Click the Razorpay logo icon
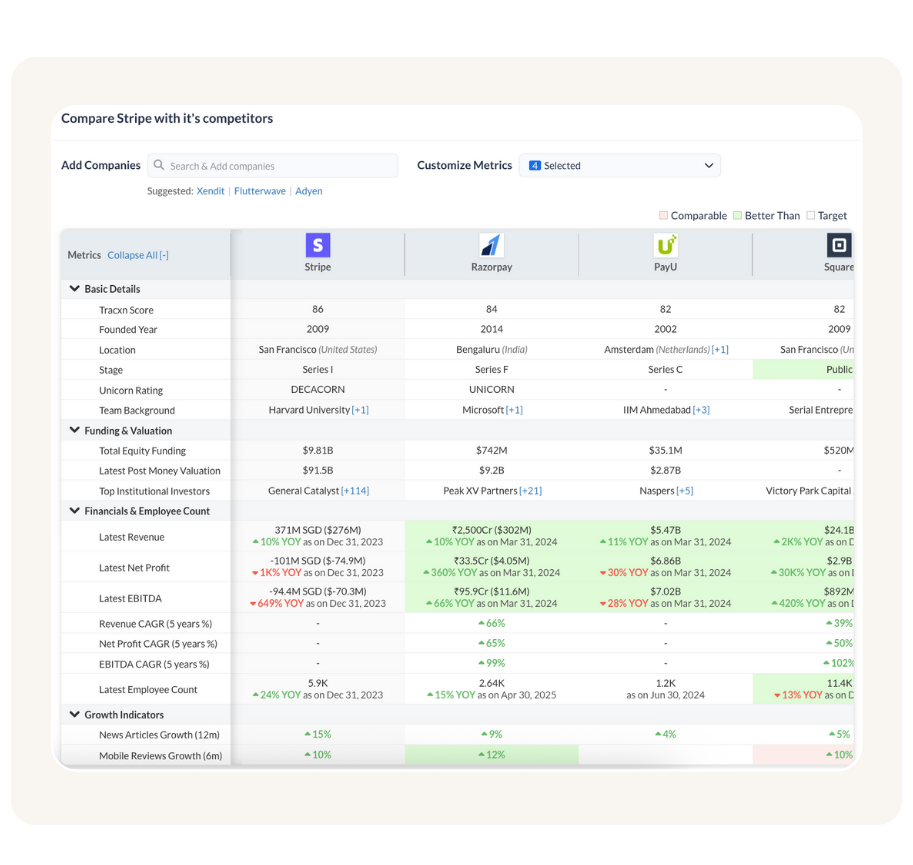Image resolution: width=913 pixels, height=865 pixels. [491, 245]
